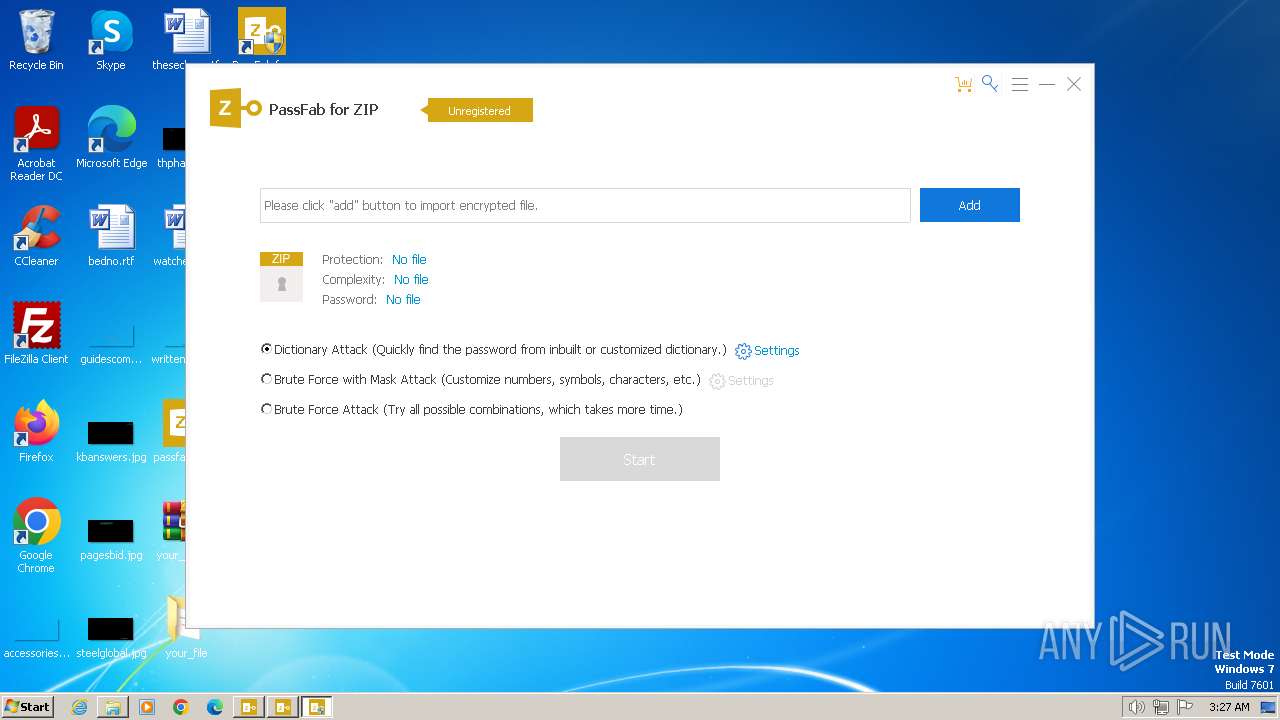This screenshot has height=720, width=1280.
Task: Open the hamburger menu in PassFab
Action: (1020, 85)
